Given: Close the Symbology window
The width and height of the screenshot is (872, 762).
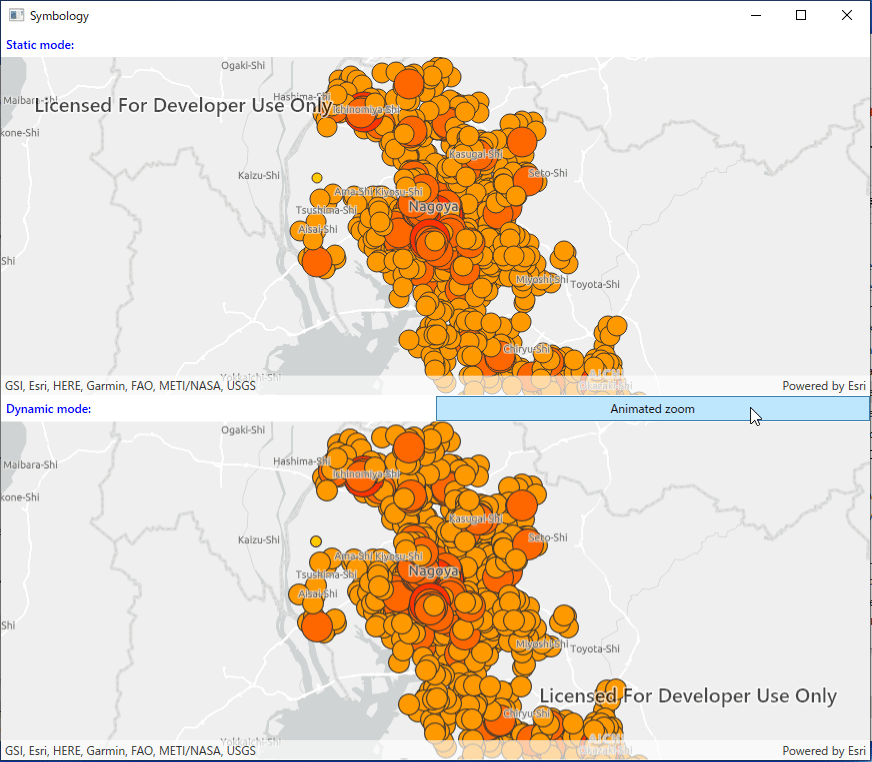Looking at the screenshot, I should [847, 15].
